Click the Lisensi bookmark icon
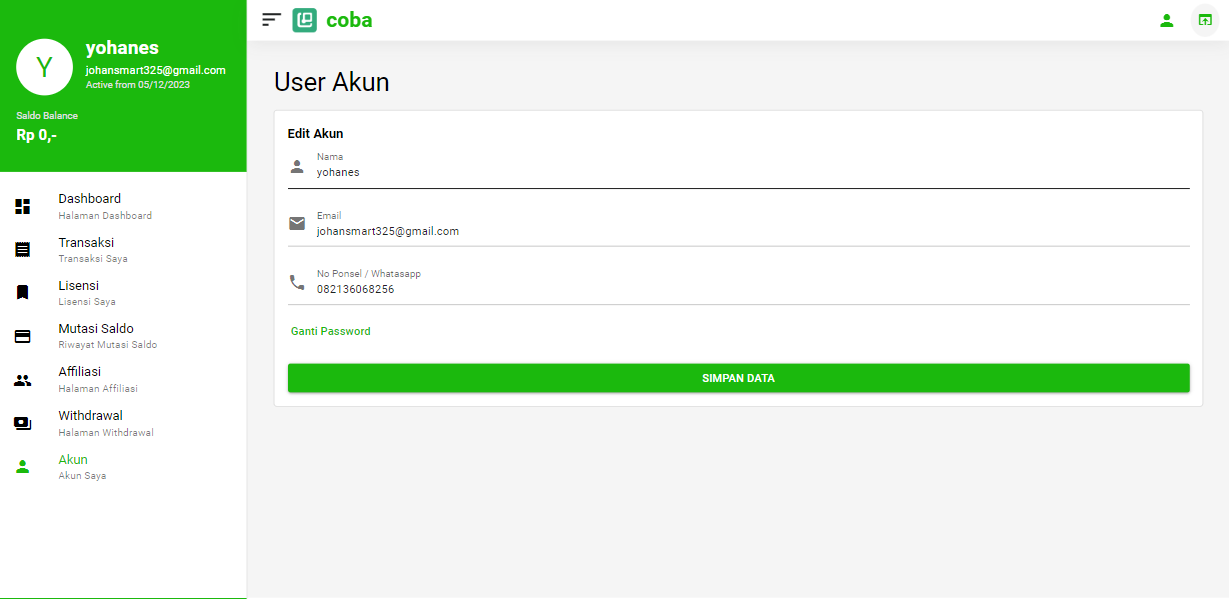1229x599 pixels. (23, 293)
